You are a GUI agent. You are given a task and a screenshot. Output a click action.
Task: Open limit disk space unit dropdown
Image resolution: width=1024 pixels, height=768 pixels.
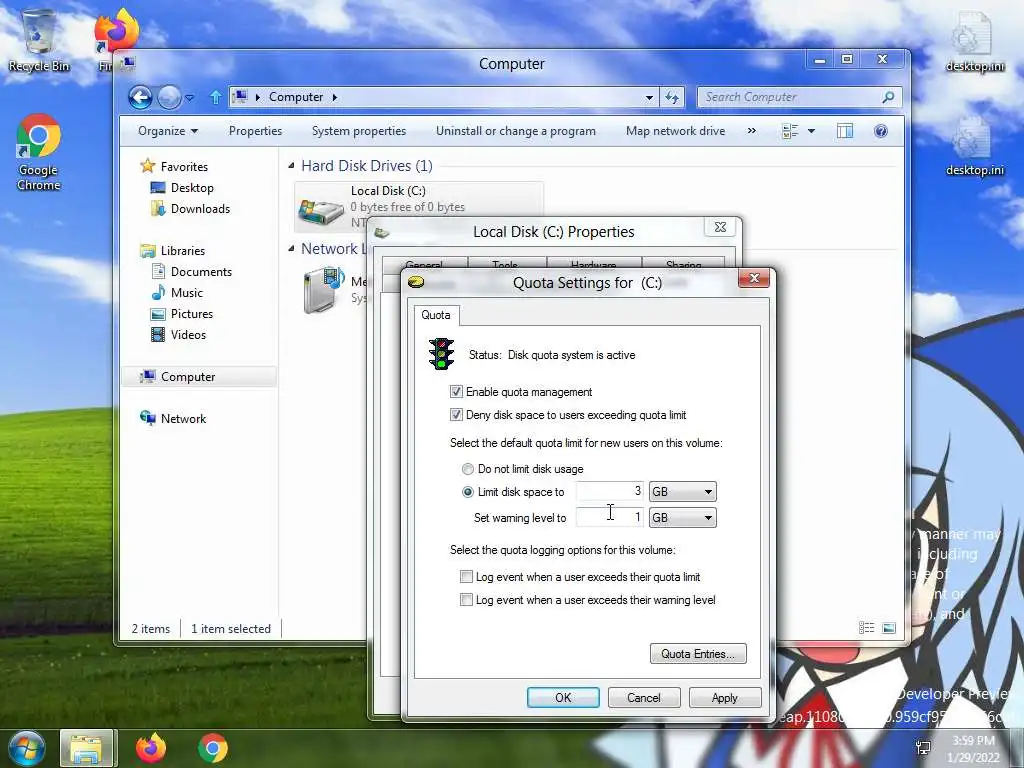[x=682, y=492]
